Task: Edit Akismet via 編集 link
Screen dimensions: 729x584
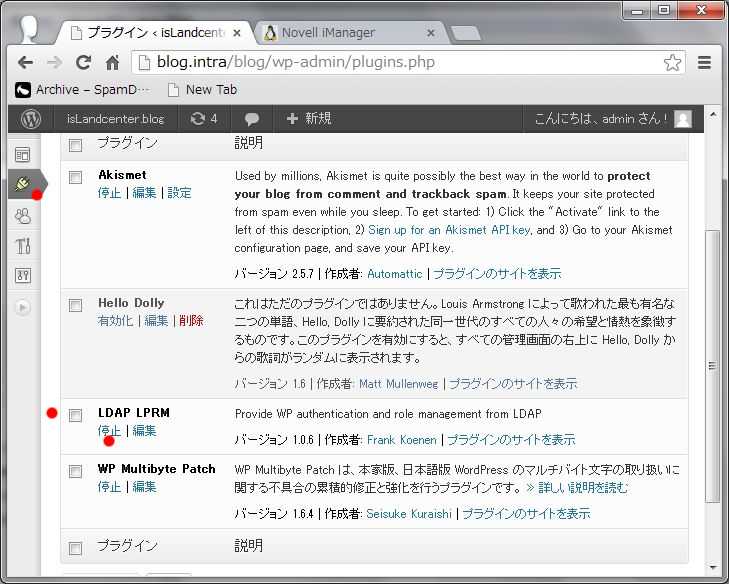Action: click(x=144, y=192)
